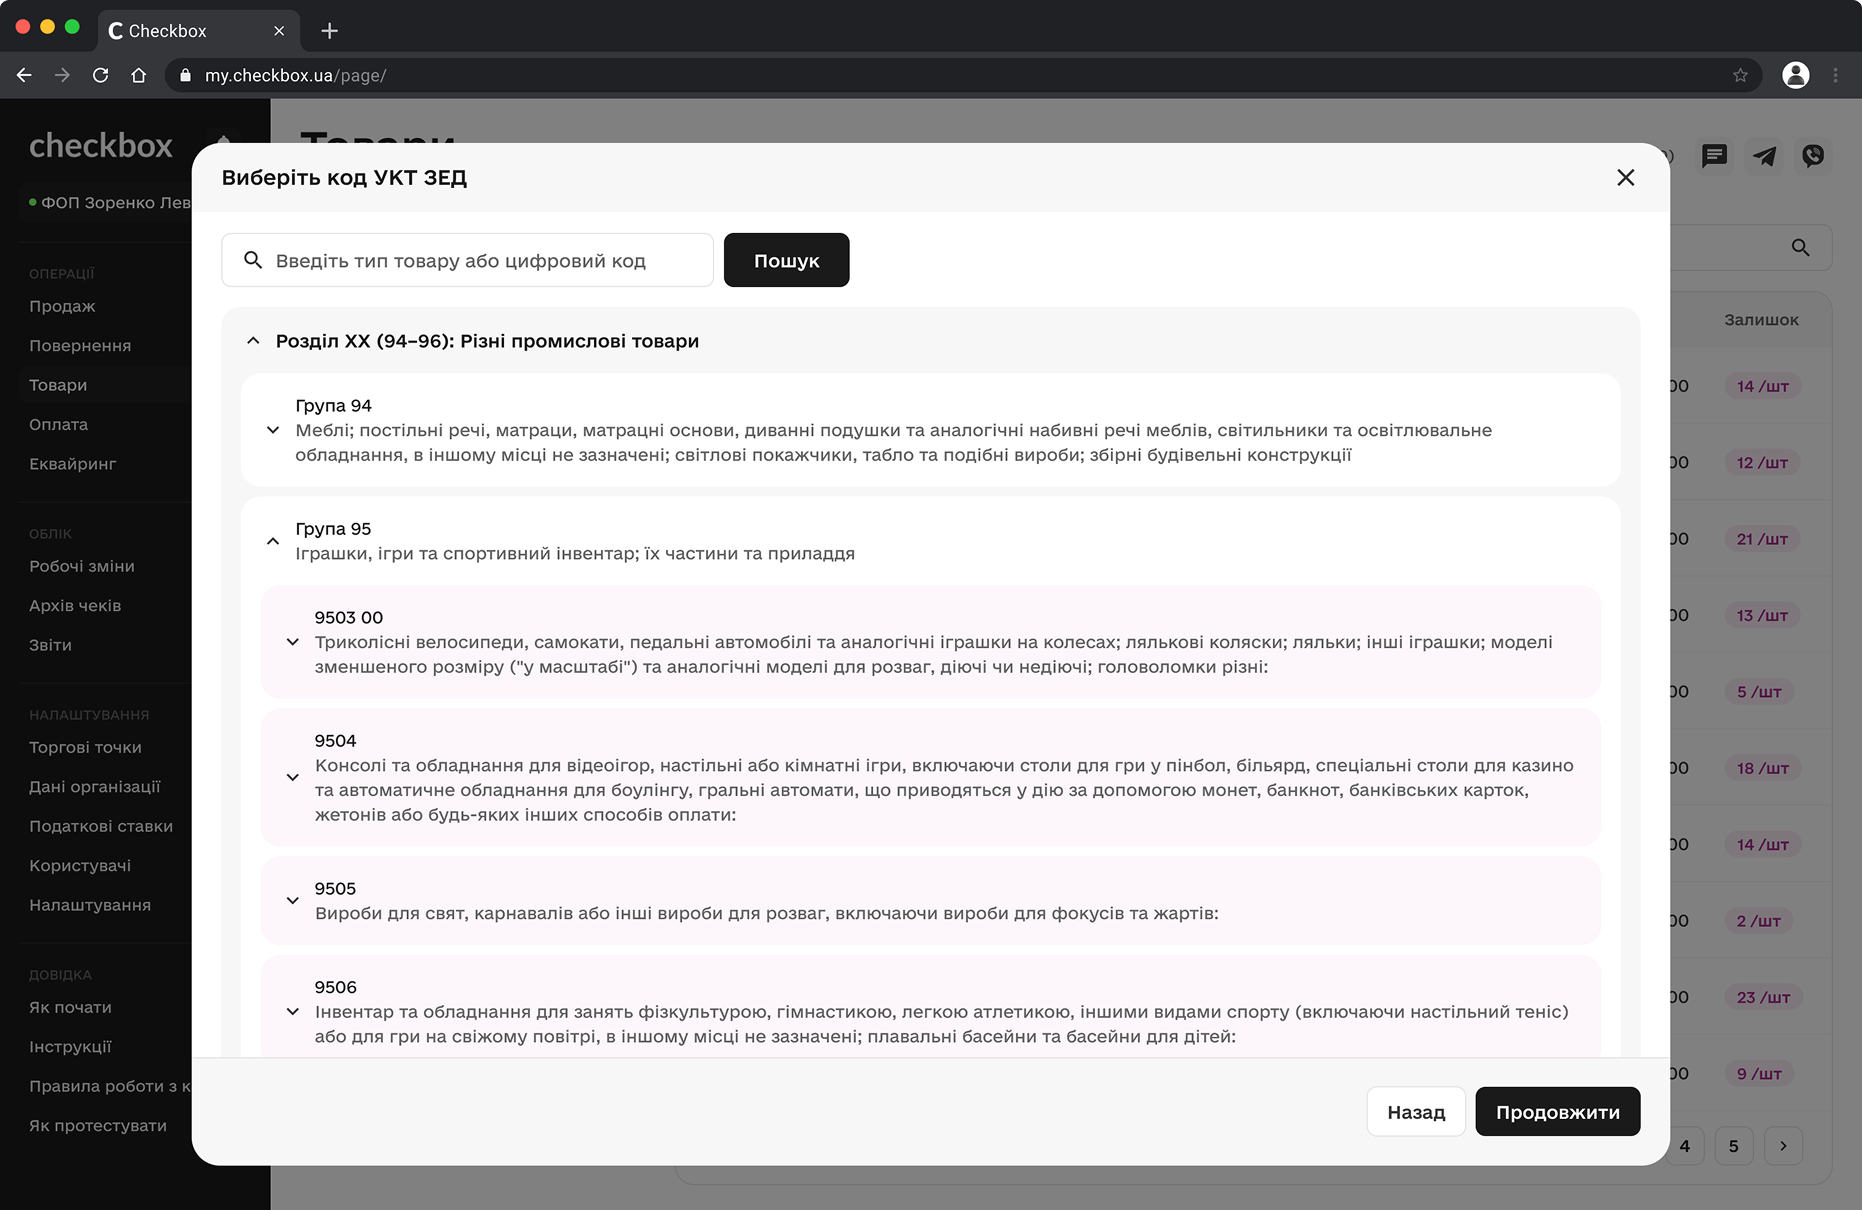
Task: Open Користувачі in sidebar
Action: [x=80, y=866]
